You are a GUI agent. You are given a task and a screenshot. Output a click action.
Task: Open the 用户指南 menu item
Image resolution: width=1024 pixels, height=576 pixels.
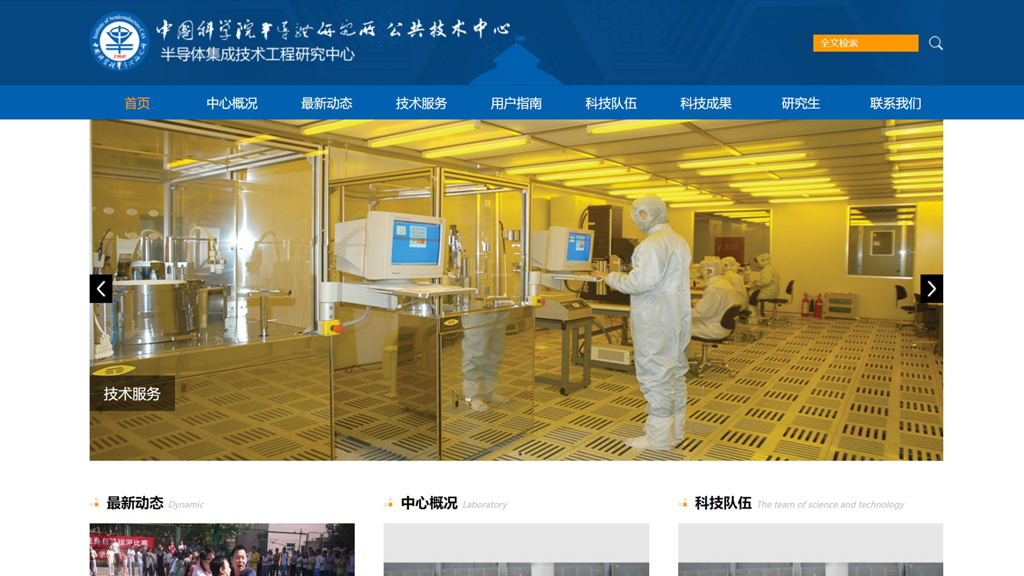coord(516,103)
